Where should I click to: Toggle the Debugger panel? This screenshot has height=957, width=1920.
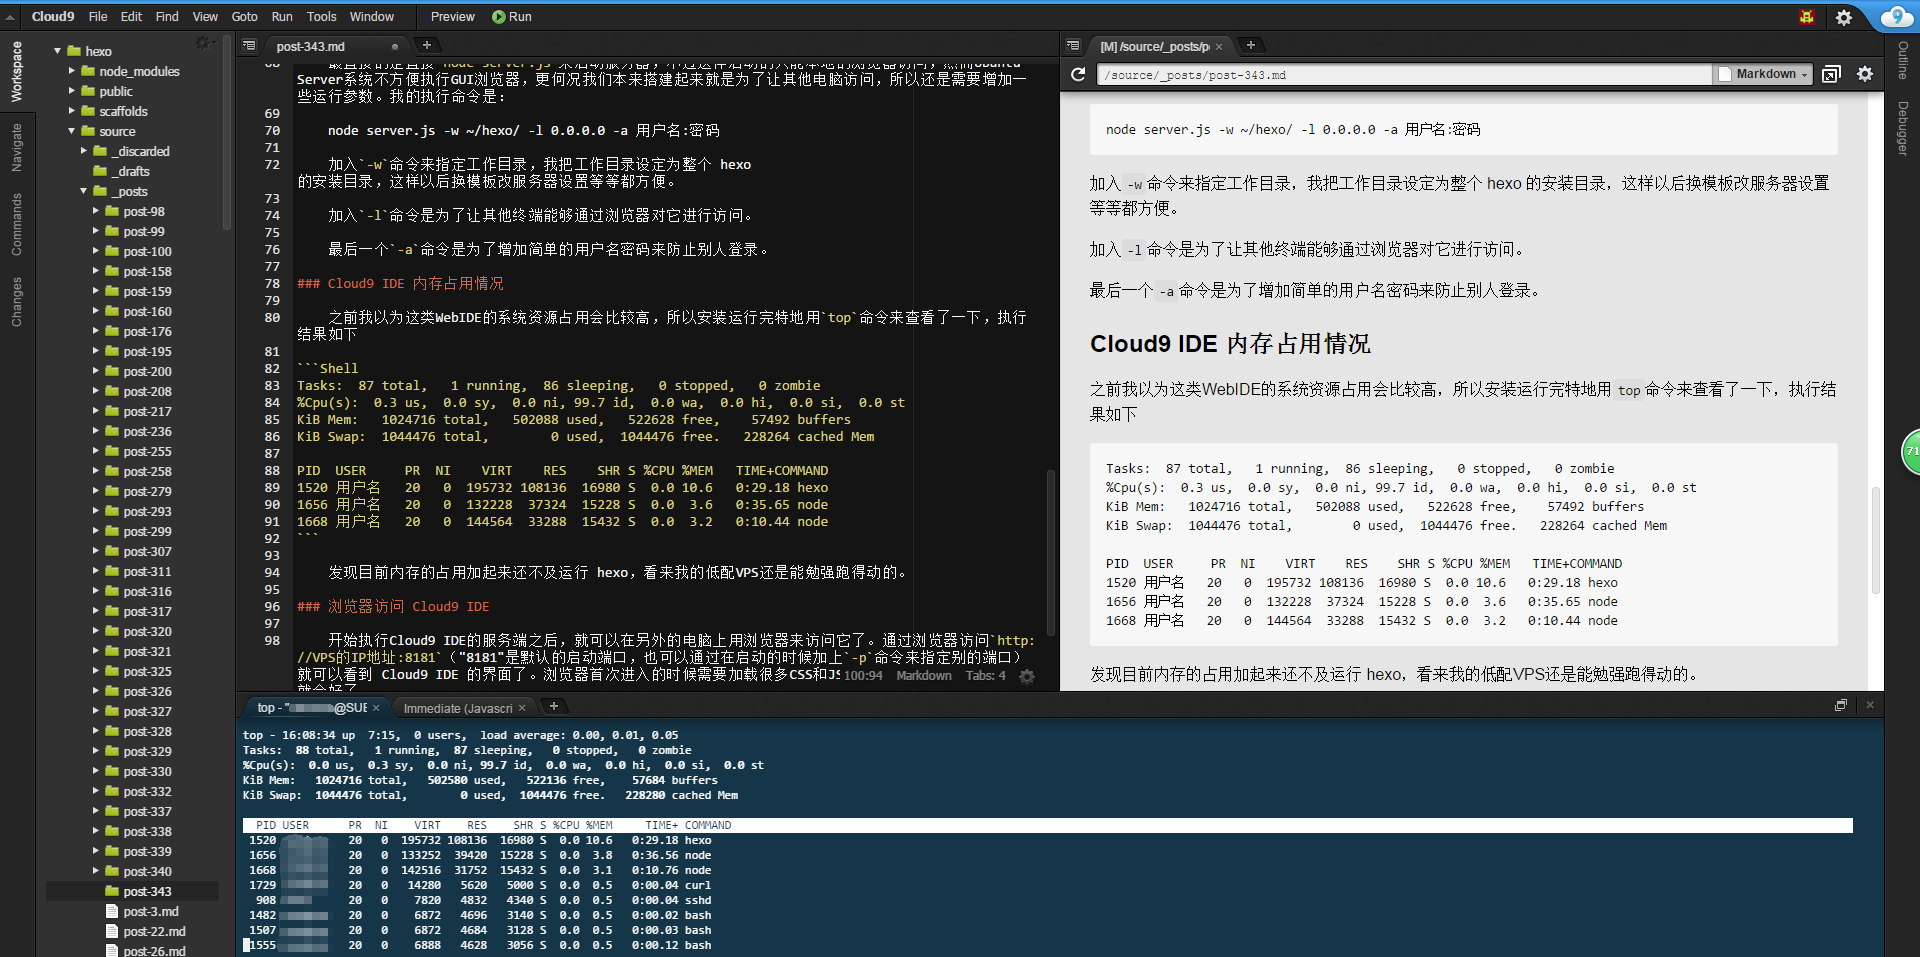pyautogui.click(x=1903, y=128)
